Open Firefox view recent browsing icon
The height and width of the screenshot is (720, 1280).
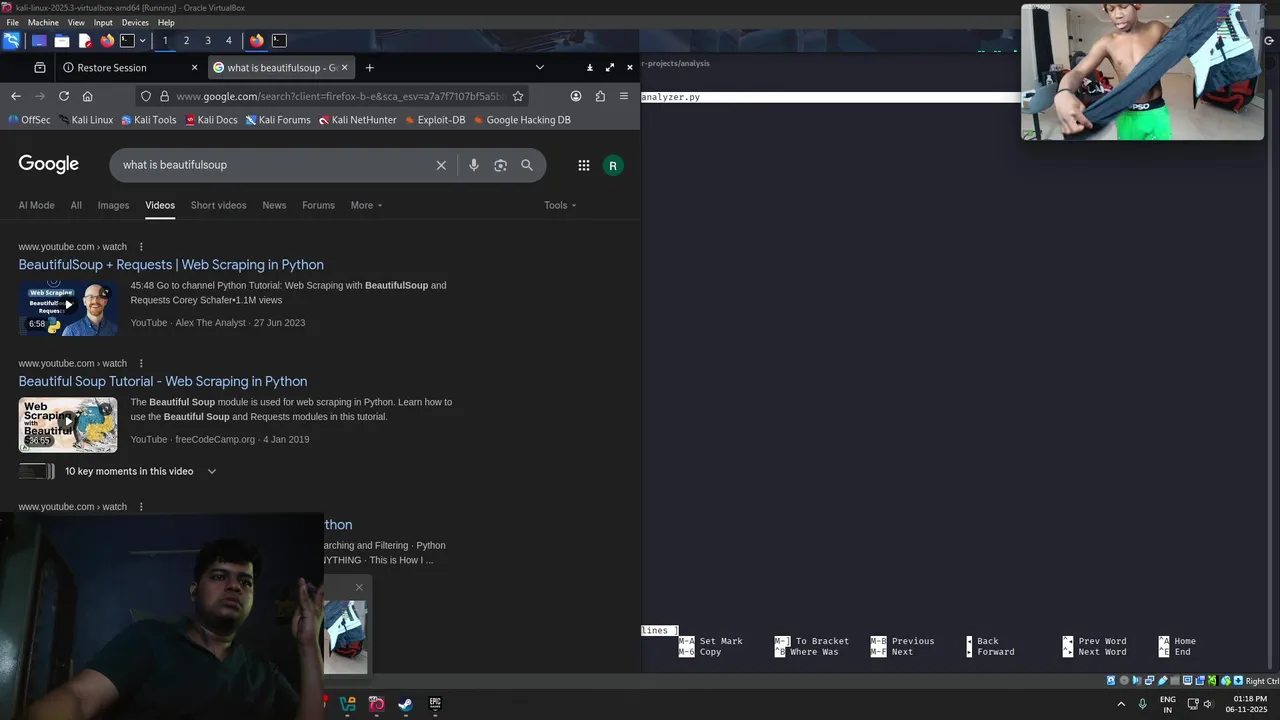pyautogui.click(x=40, y=68)
